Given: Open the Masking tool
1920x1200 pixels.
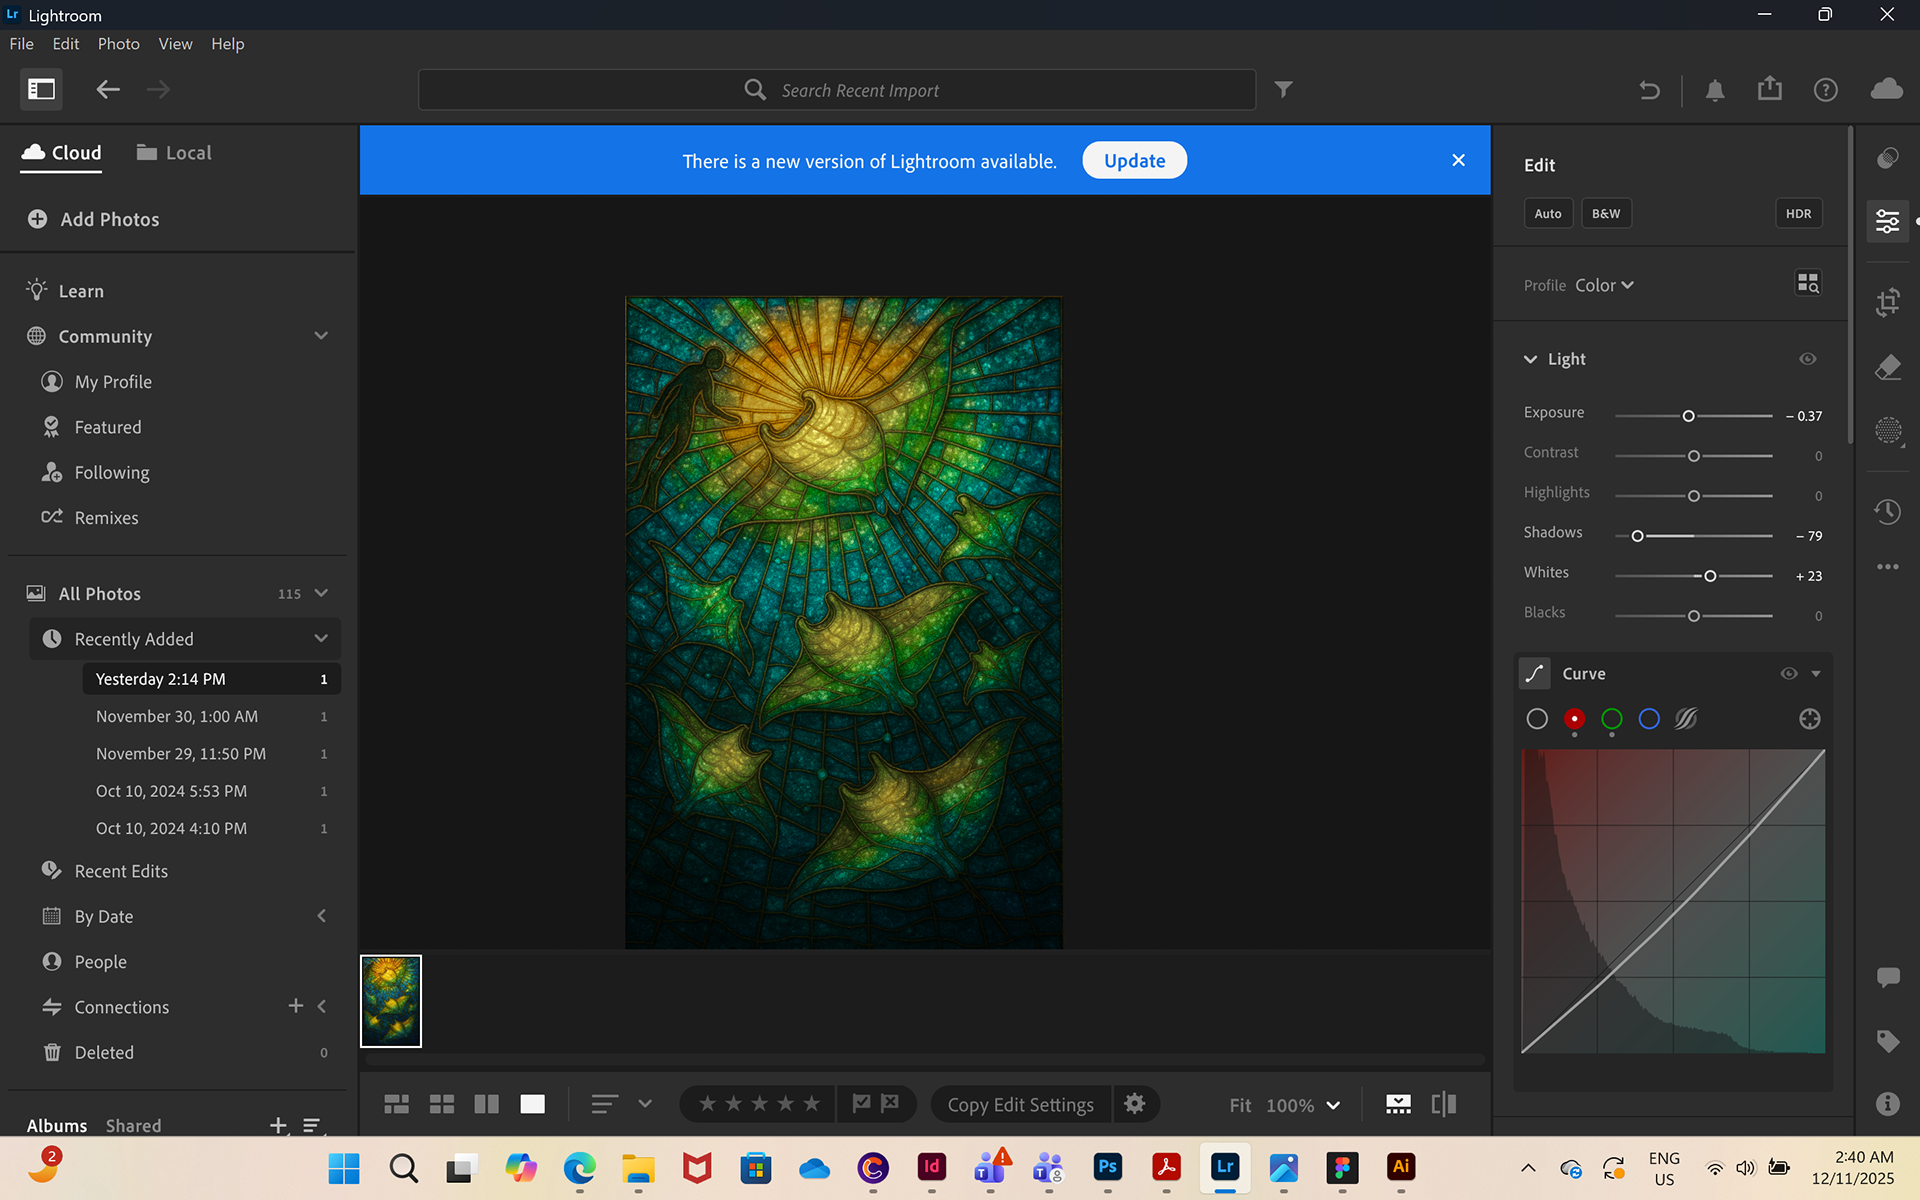Looking at the screenshot, I should pos(1887,431).
